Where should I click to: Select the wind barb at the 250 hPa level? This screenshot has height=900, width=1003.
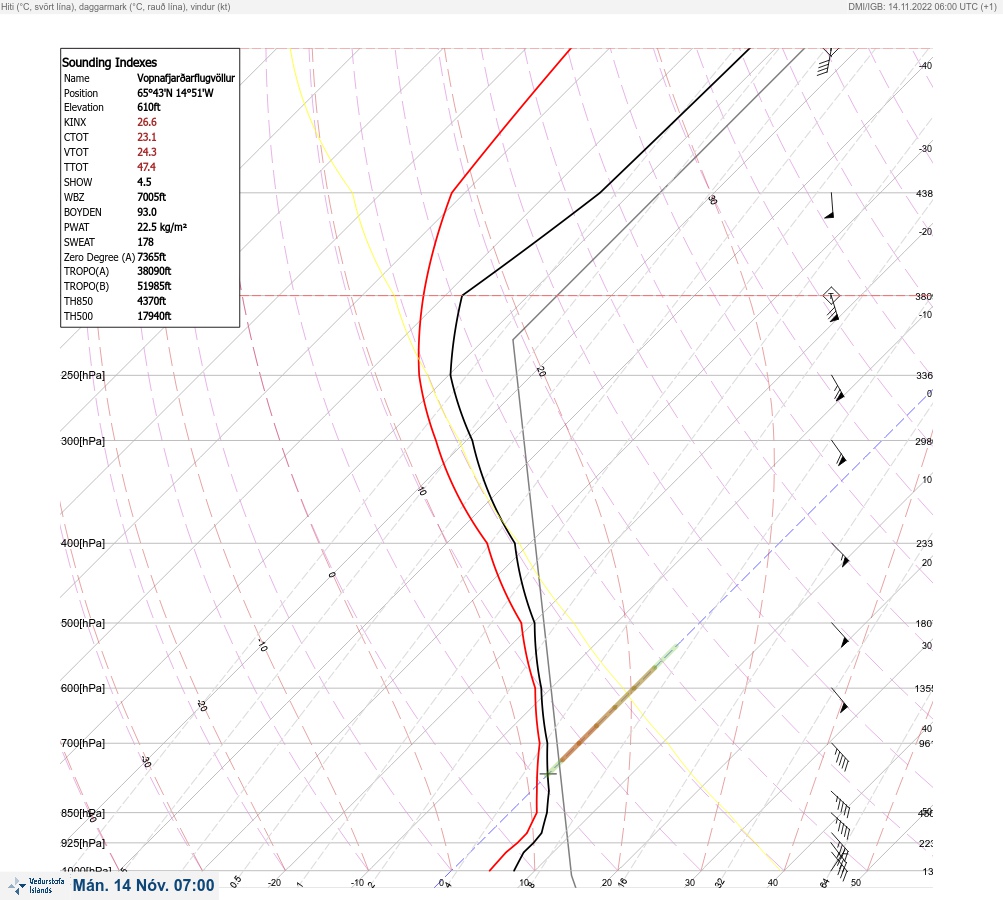pos(838,388)
